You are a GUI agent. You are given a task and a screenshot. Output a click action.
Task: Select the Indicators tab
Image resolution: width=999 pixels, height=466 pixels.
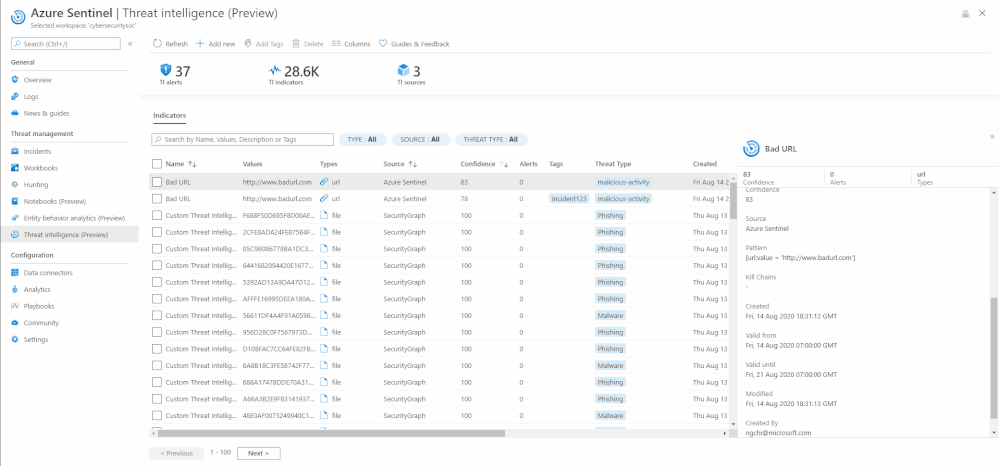[x=169, y=115]
